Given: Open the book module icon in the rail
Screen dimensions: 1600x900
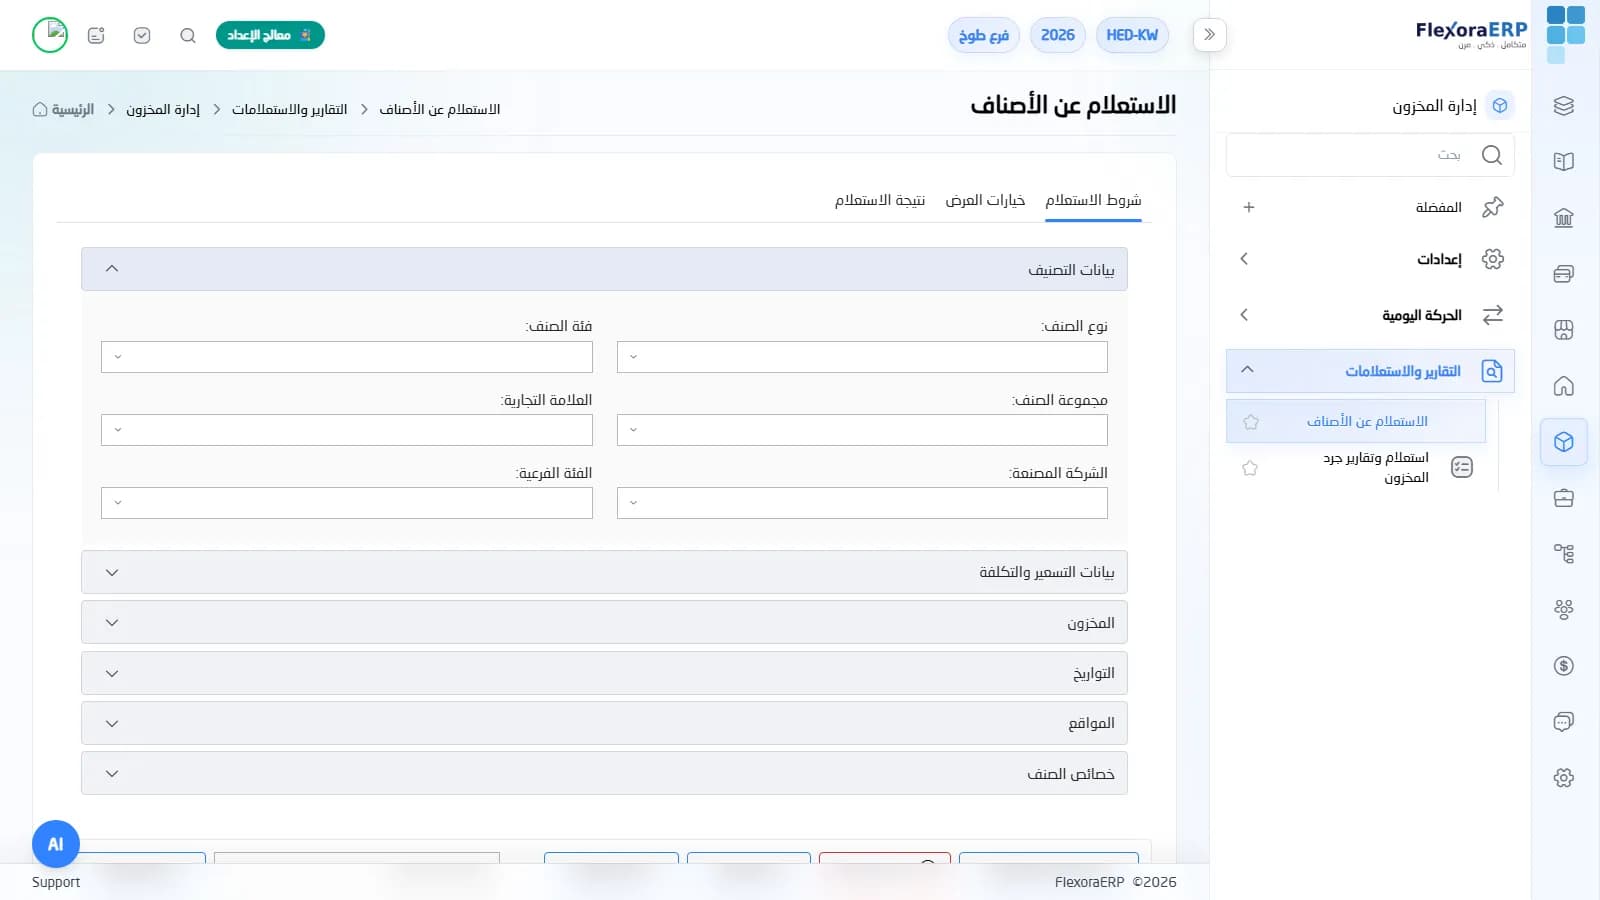Looking at the screenshot, I should pyautogui.click(x=1564, y=162).
